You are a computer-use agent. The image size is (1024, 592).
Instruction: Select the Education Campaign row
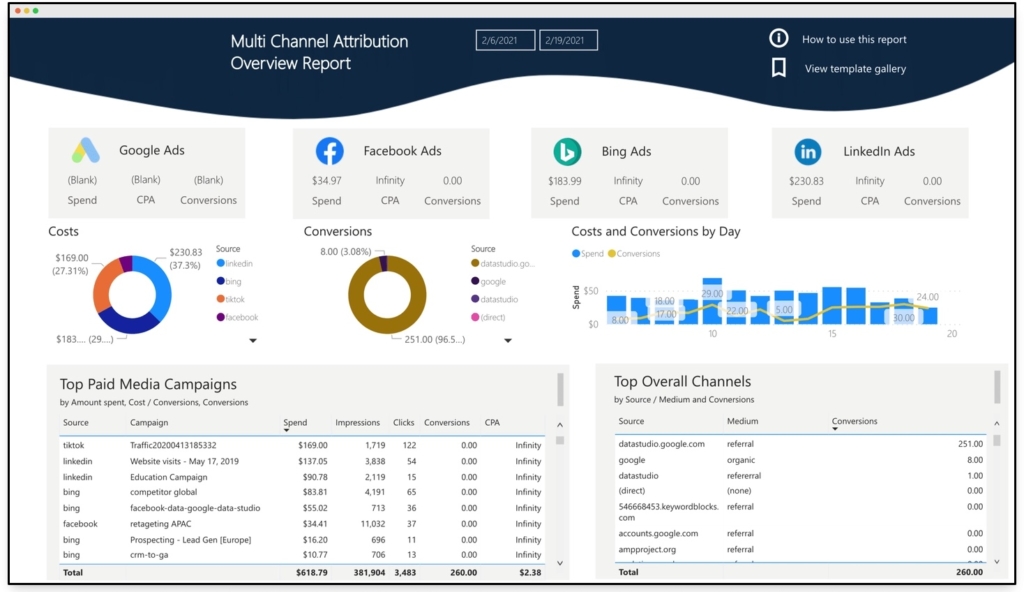tap(302, 477)
